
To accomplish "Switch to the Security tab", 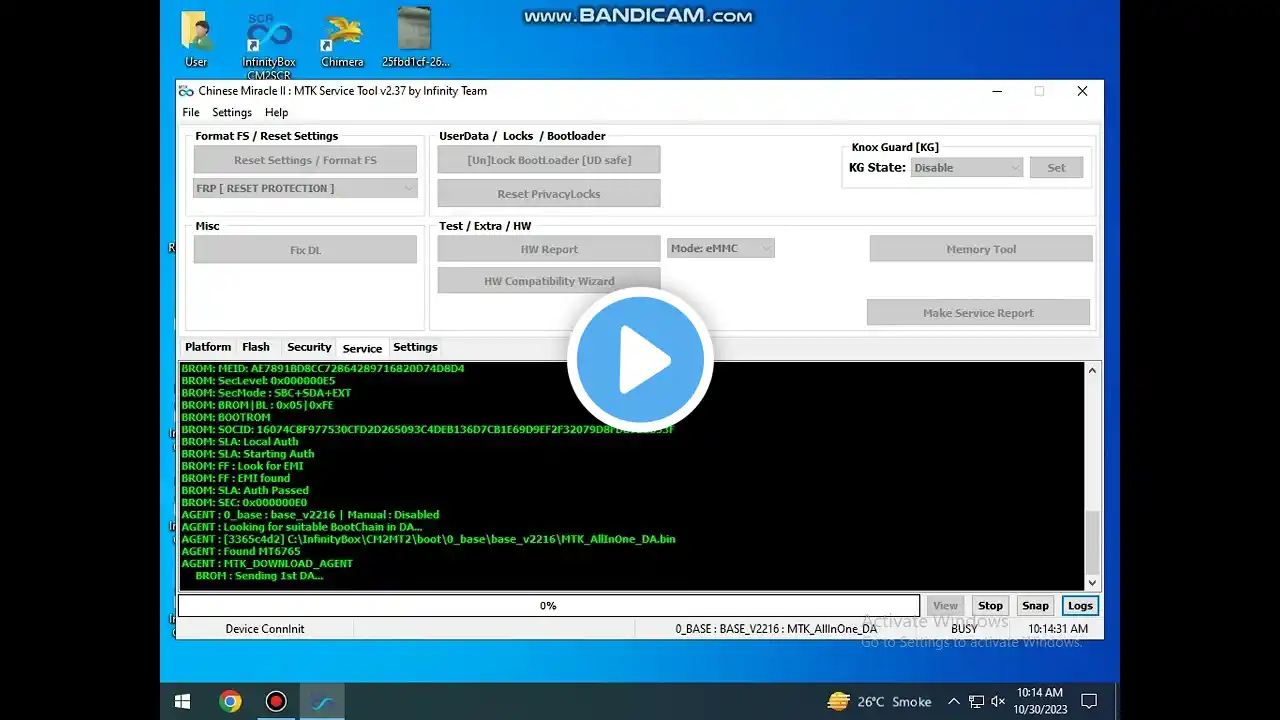I will click(x=309, y=347).
